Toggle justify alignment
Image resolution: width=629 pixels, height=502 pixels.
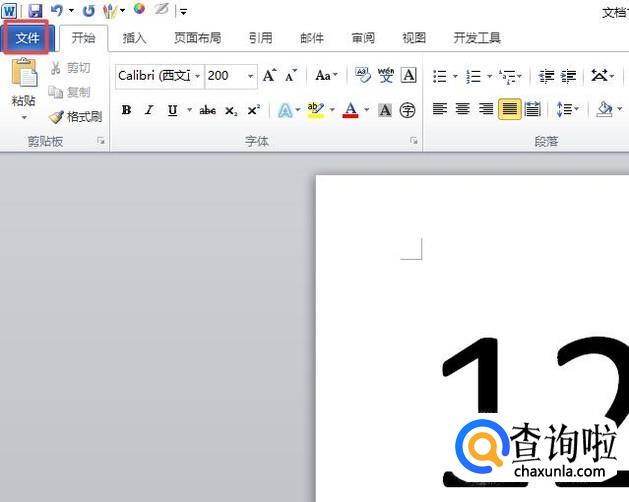coord(509,109)
